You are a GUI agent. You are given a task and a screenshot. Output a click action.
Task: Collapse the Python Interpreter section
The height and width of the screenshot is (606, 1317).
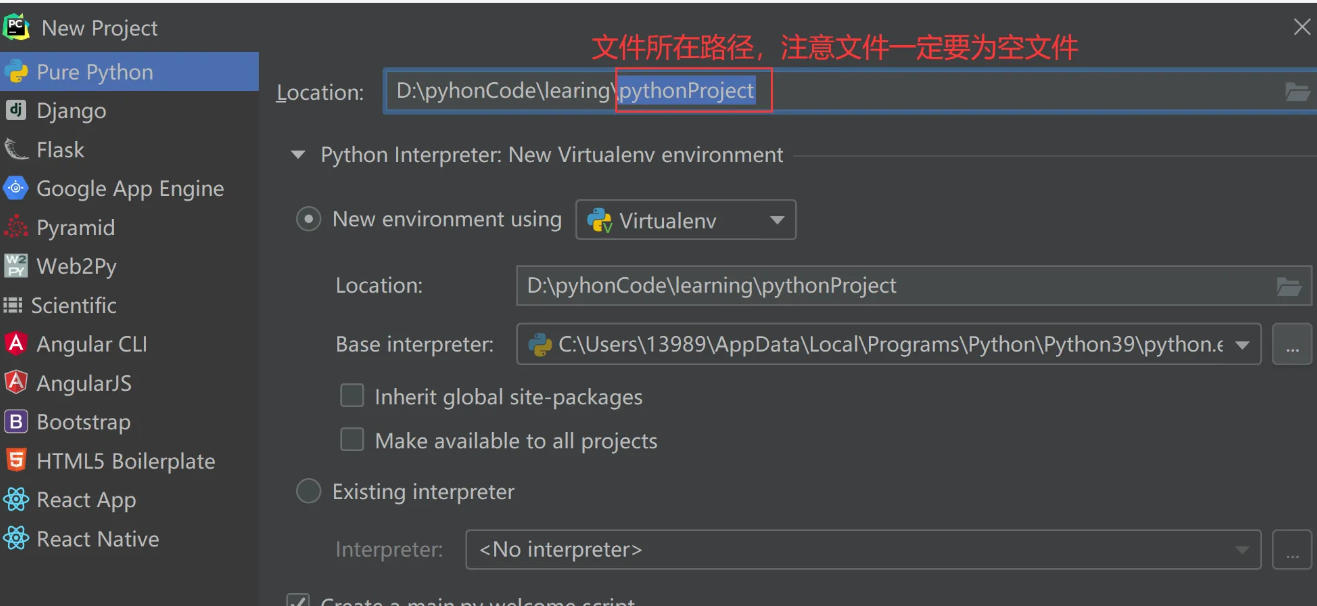(297, 155)
